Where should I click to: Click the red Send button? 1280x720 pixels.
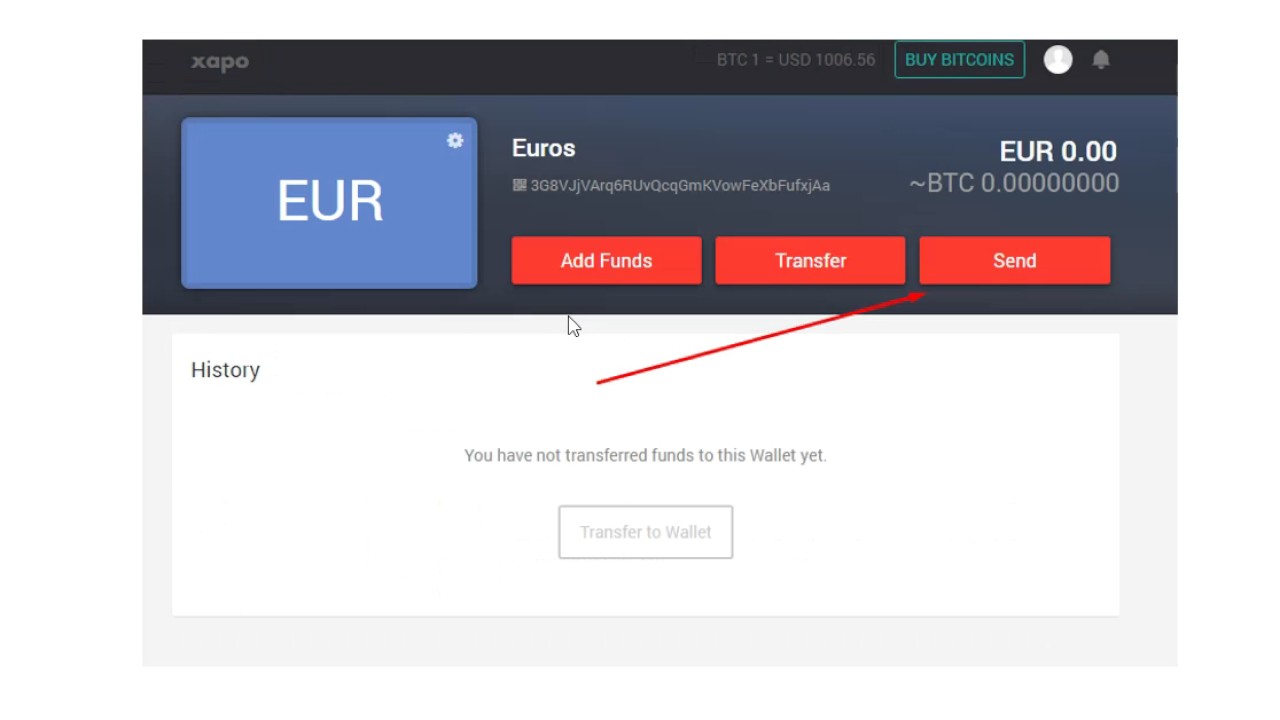point(1014,260)
